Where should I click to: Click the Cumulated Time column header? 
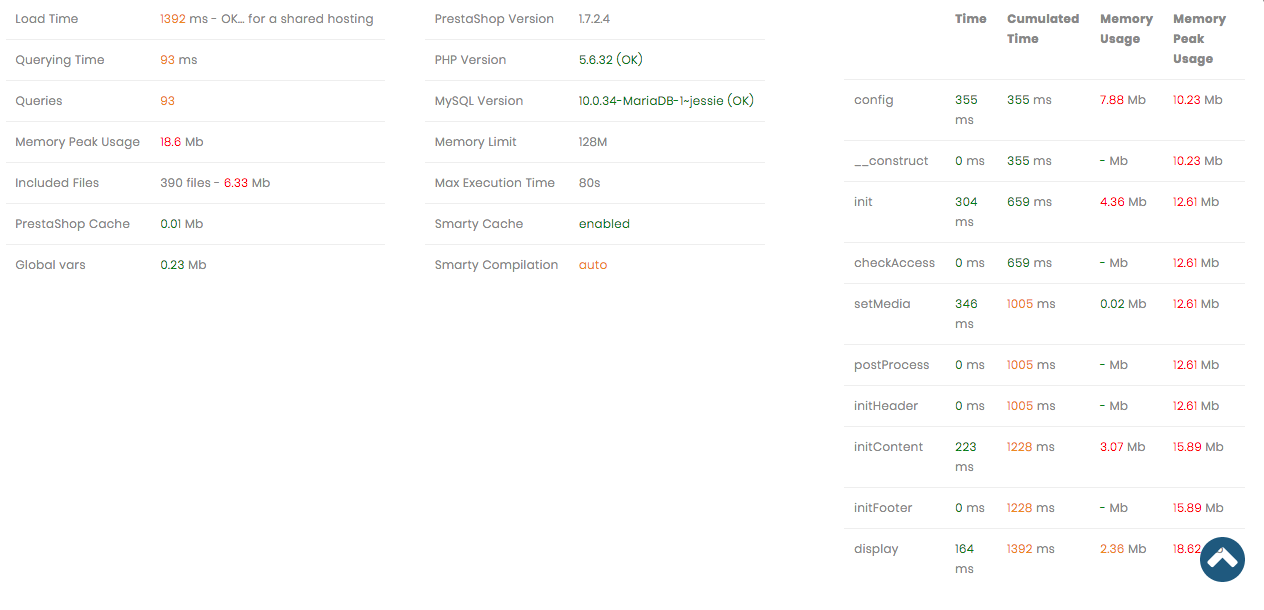click(1043, 29)
